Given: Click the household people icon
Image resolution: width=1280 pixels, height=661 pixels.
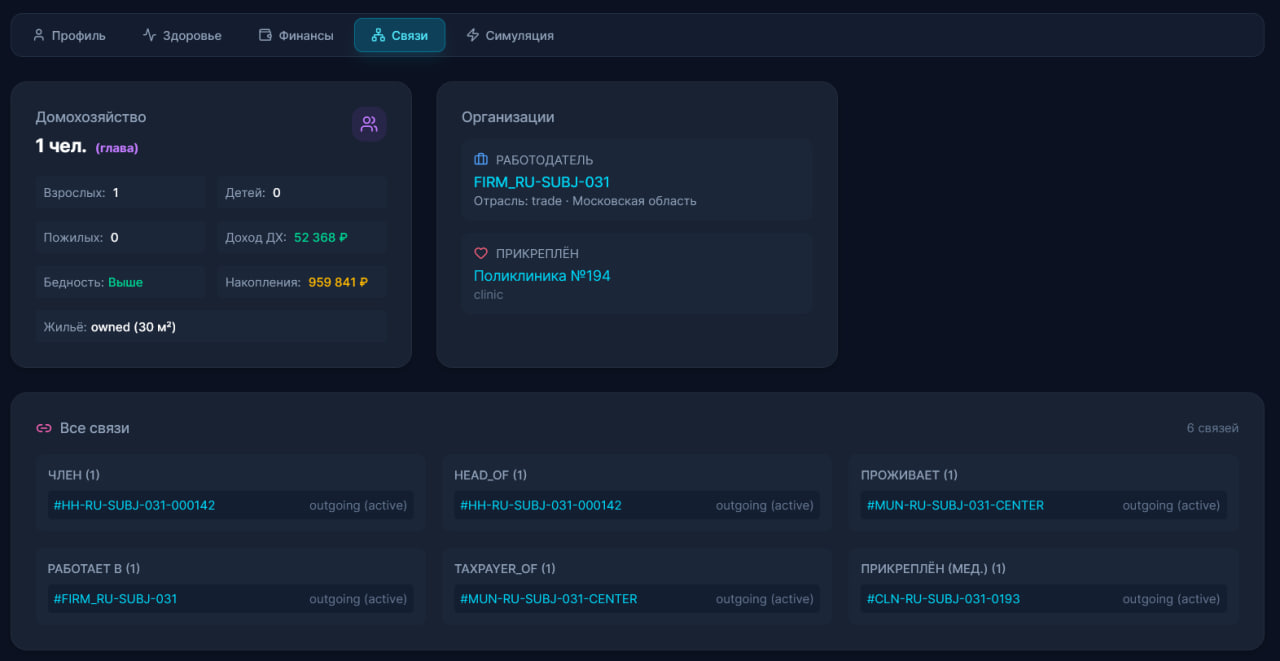Looking at the screenshot, I should pos(369,124).
